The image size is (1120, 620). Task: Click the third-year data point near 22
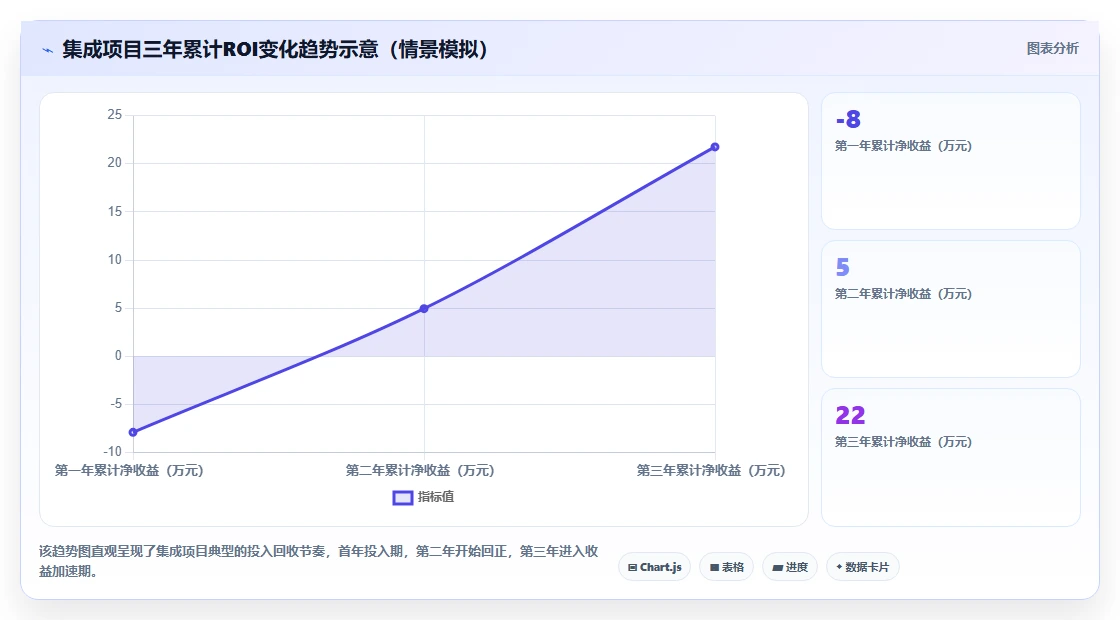tap(715, 147)
